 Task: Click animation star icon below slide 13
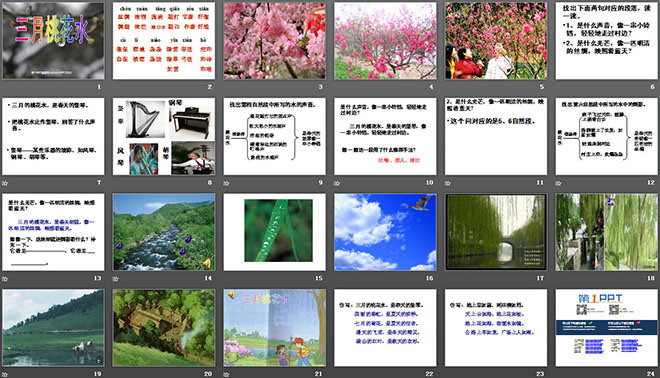pyautogui.click(x=5, y=279)
